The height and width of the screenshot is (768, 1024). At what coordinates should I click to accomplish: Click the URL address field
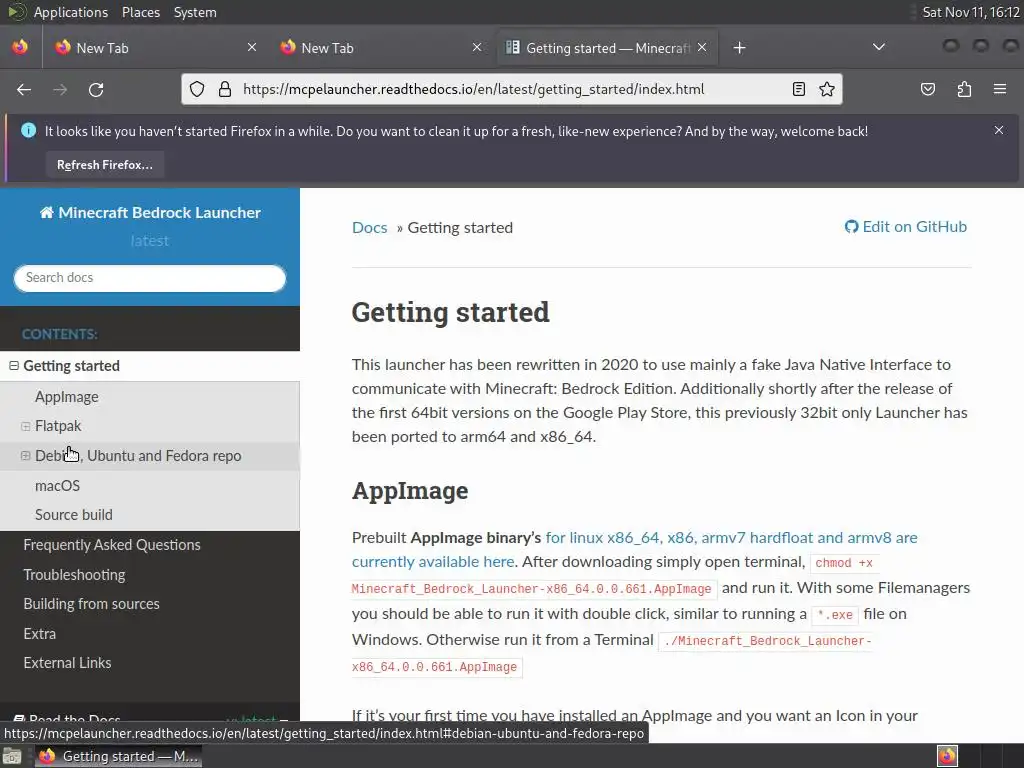click(509, 89)
